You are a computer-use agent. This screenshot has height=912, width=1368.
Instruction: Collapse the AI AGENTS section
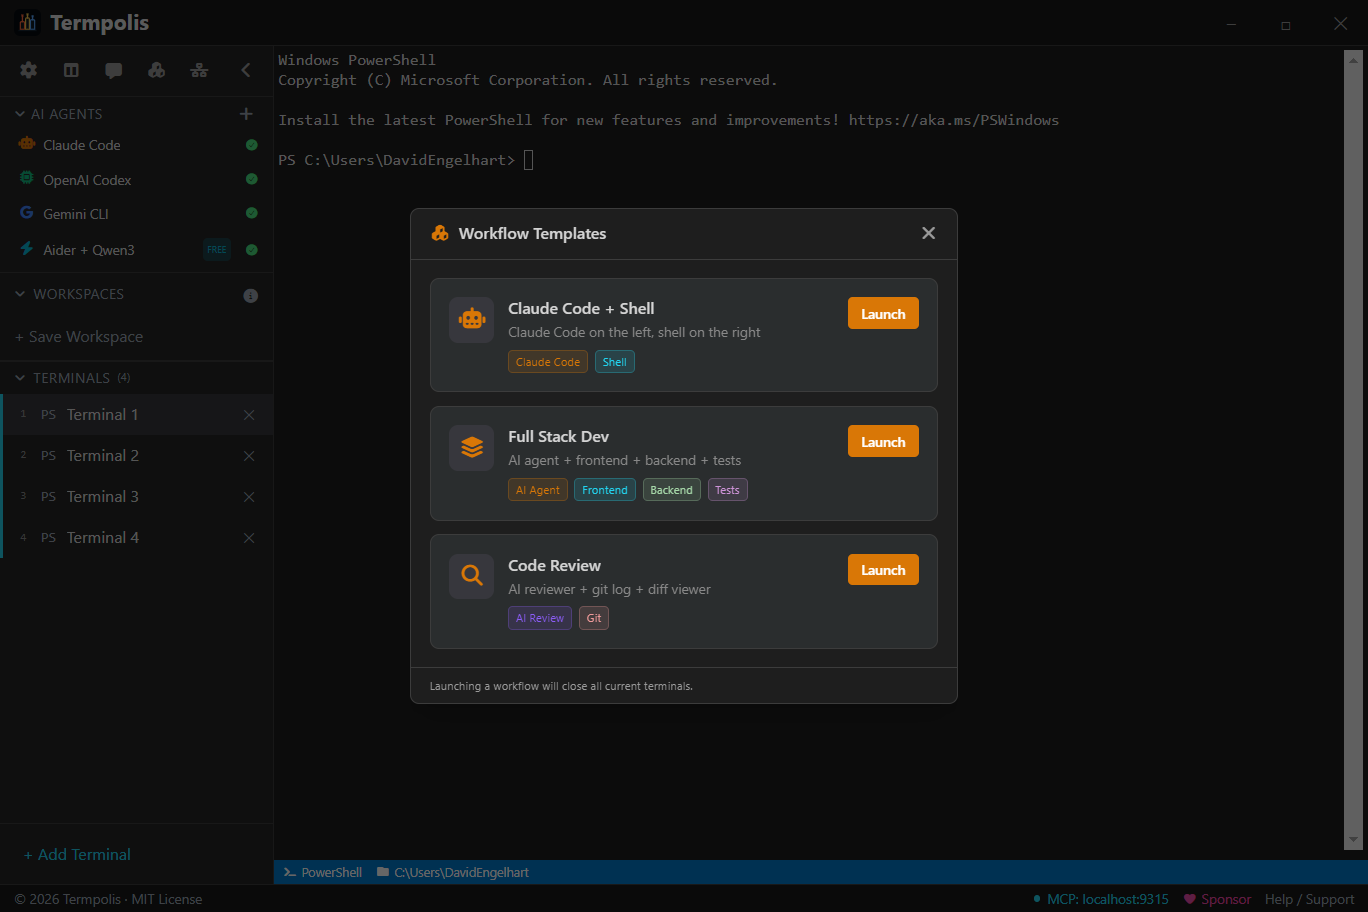[18, 113]
